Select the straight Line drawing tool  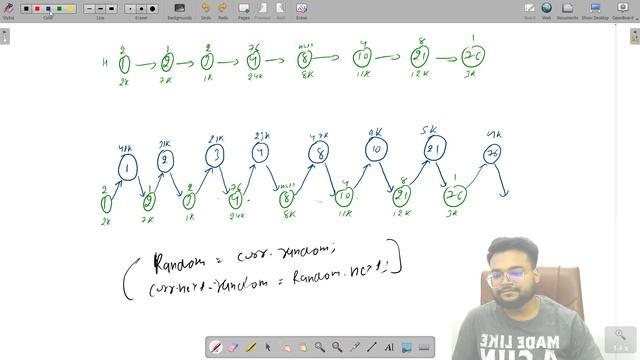(372, 347)
